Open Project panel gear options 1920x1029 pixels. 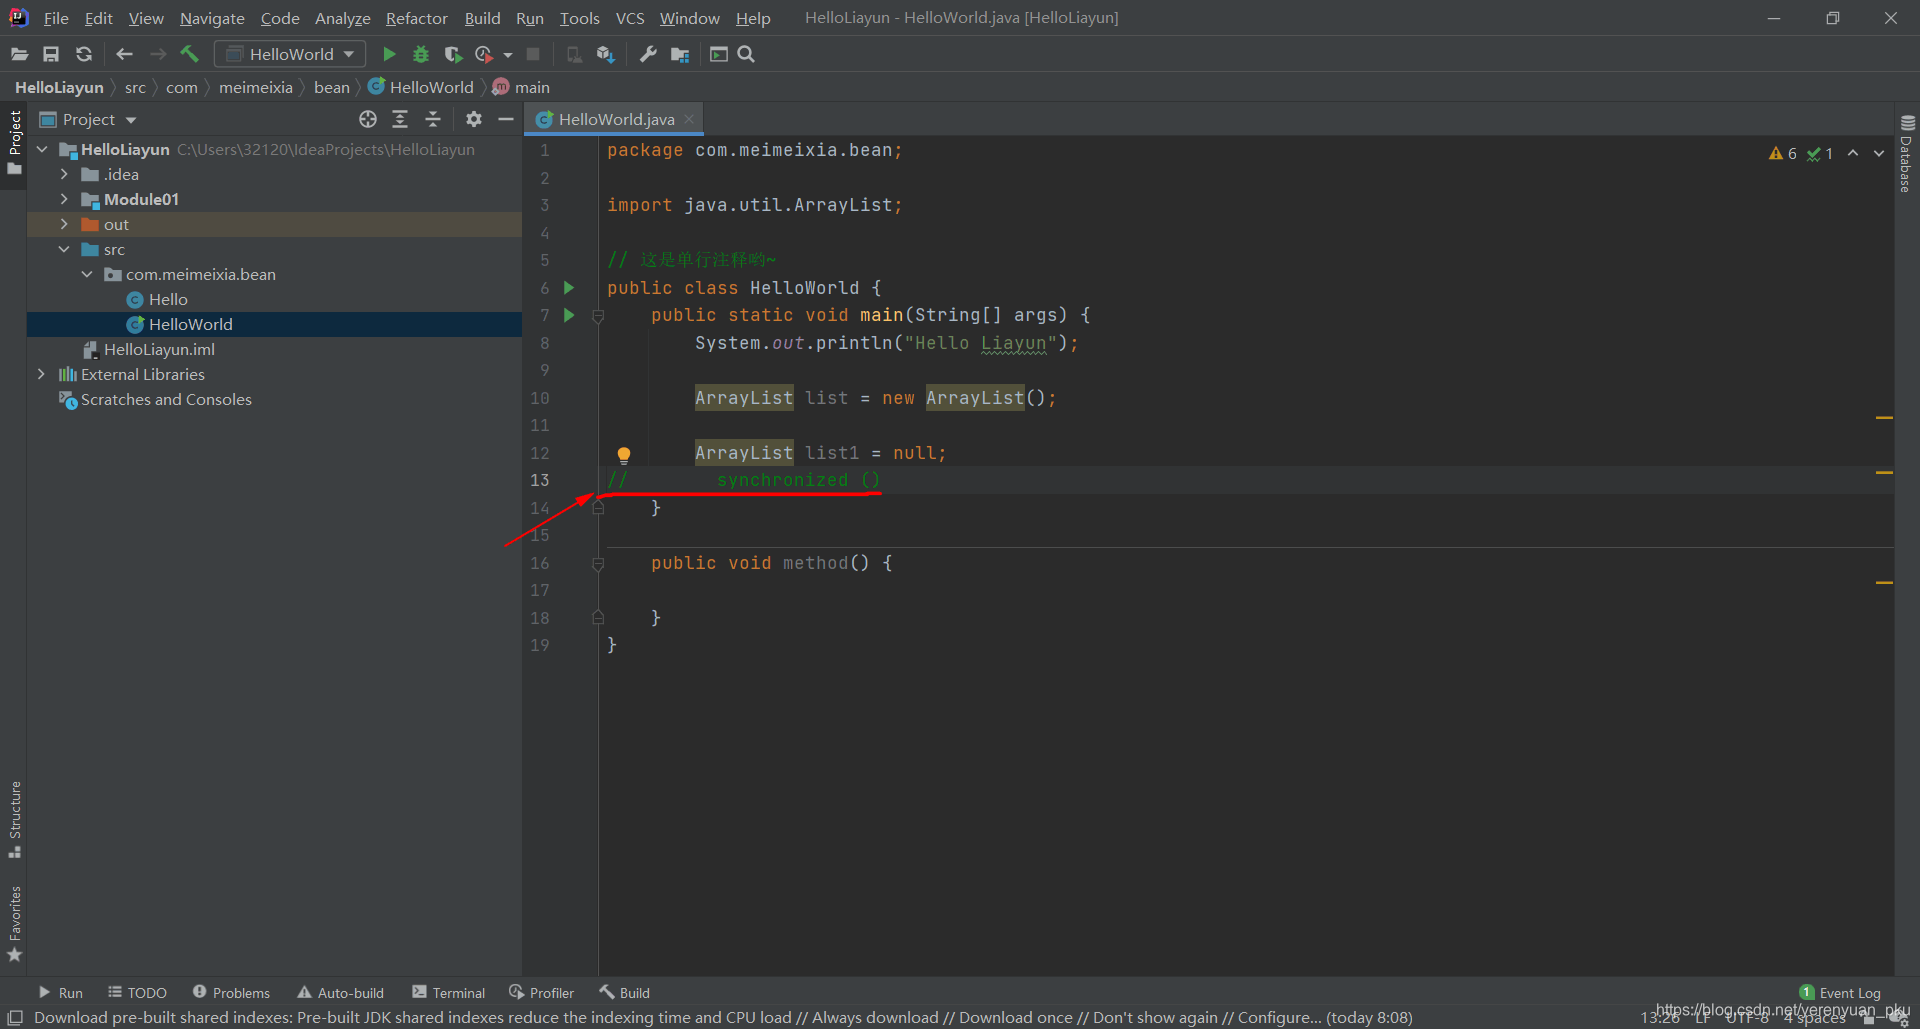click(x=474, y=119)
